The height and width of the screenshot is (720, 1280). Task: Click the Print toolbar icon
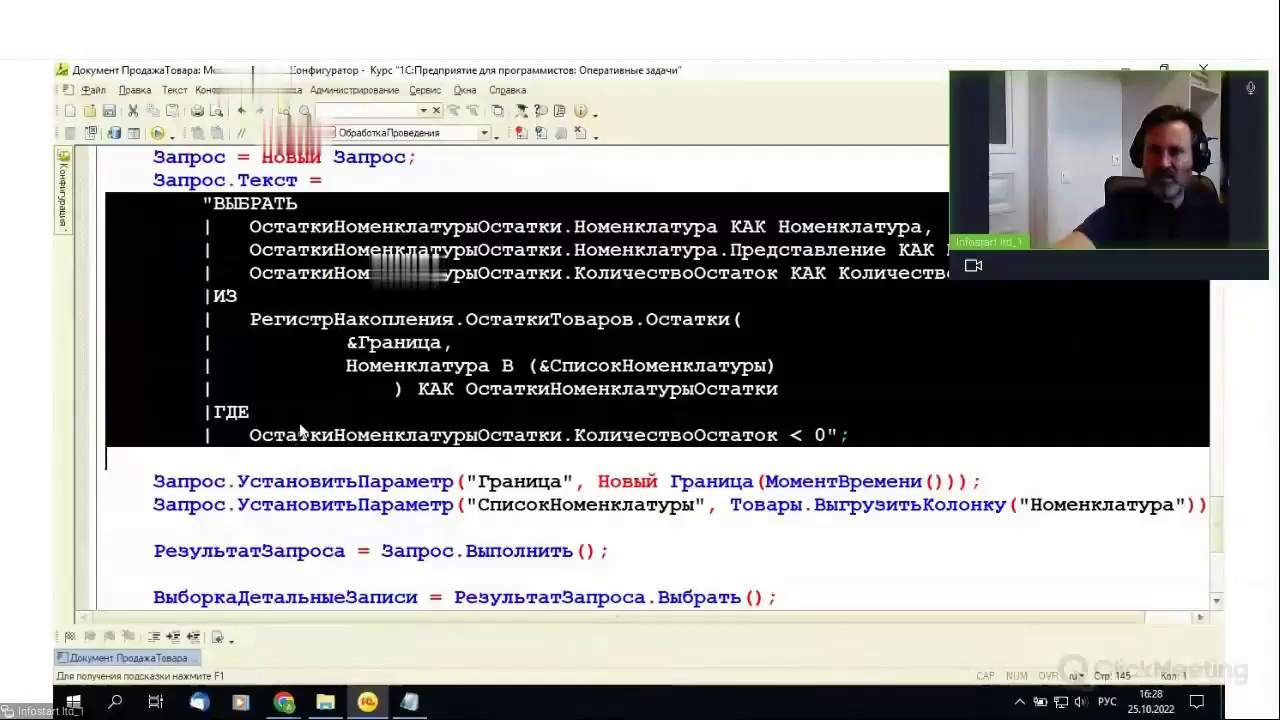tap(197, 111)
